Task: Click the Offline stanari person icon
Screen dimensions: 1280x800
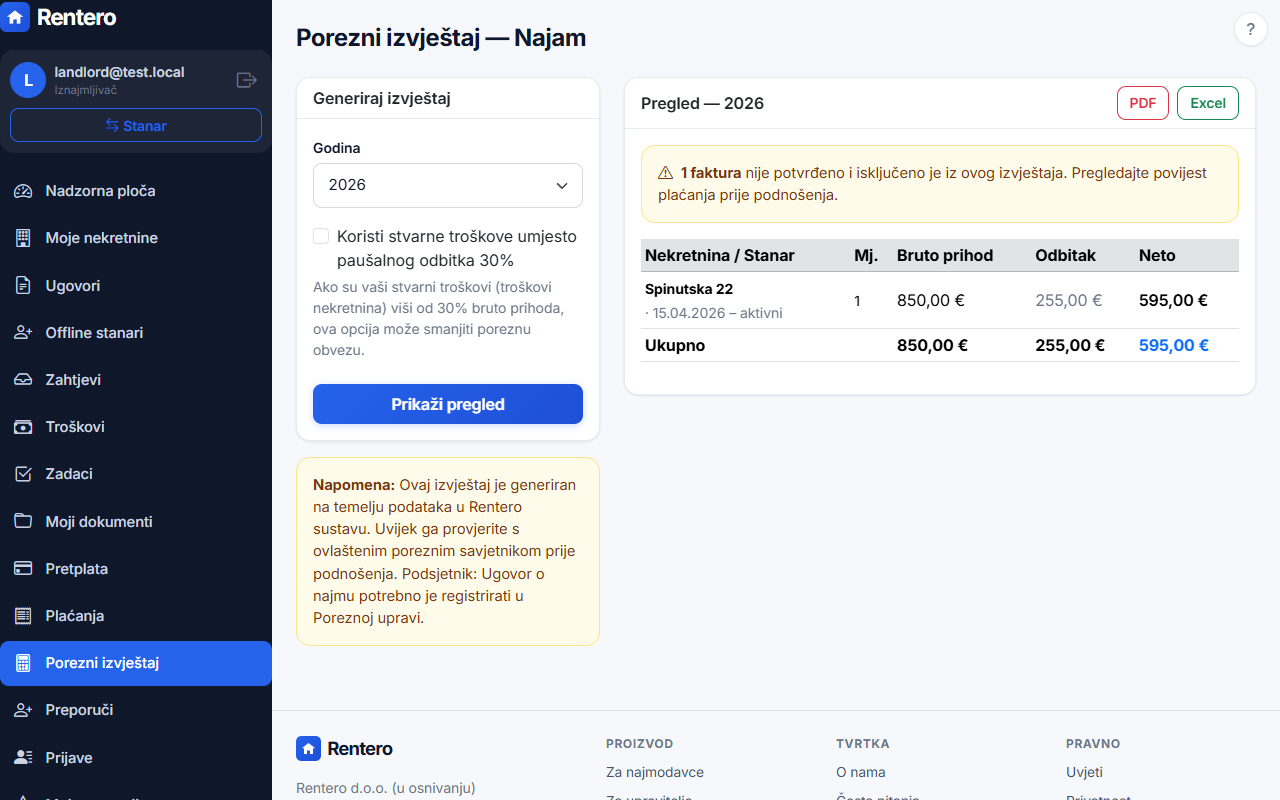Action: click(24, 333)
